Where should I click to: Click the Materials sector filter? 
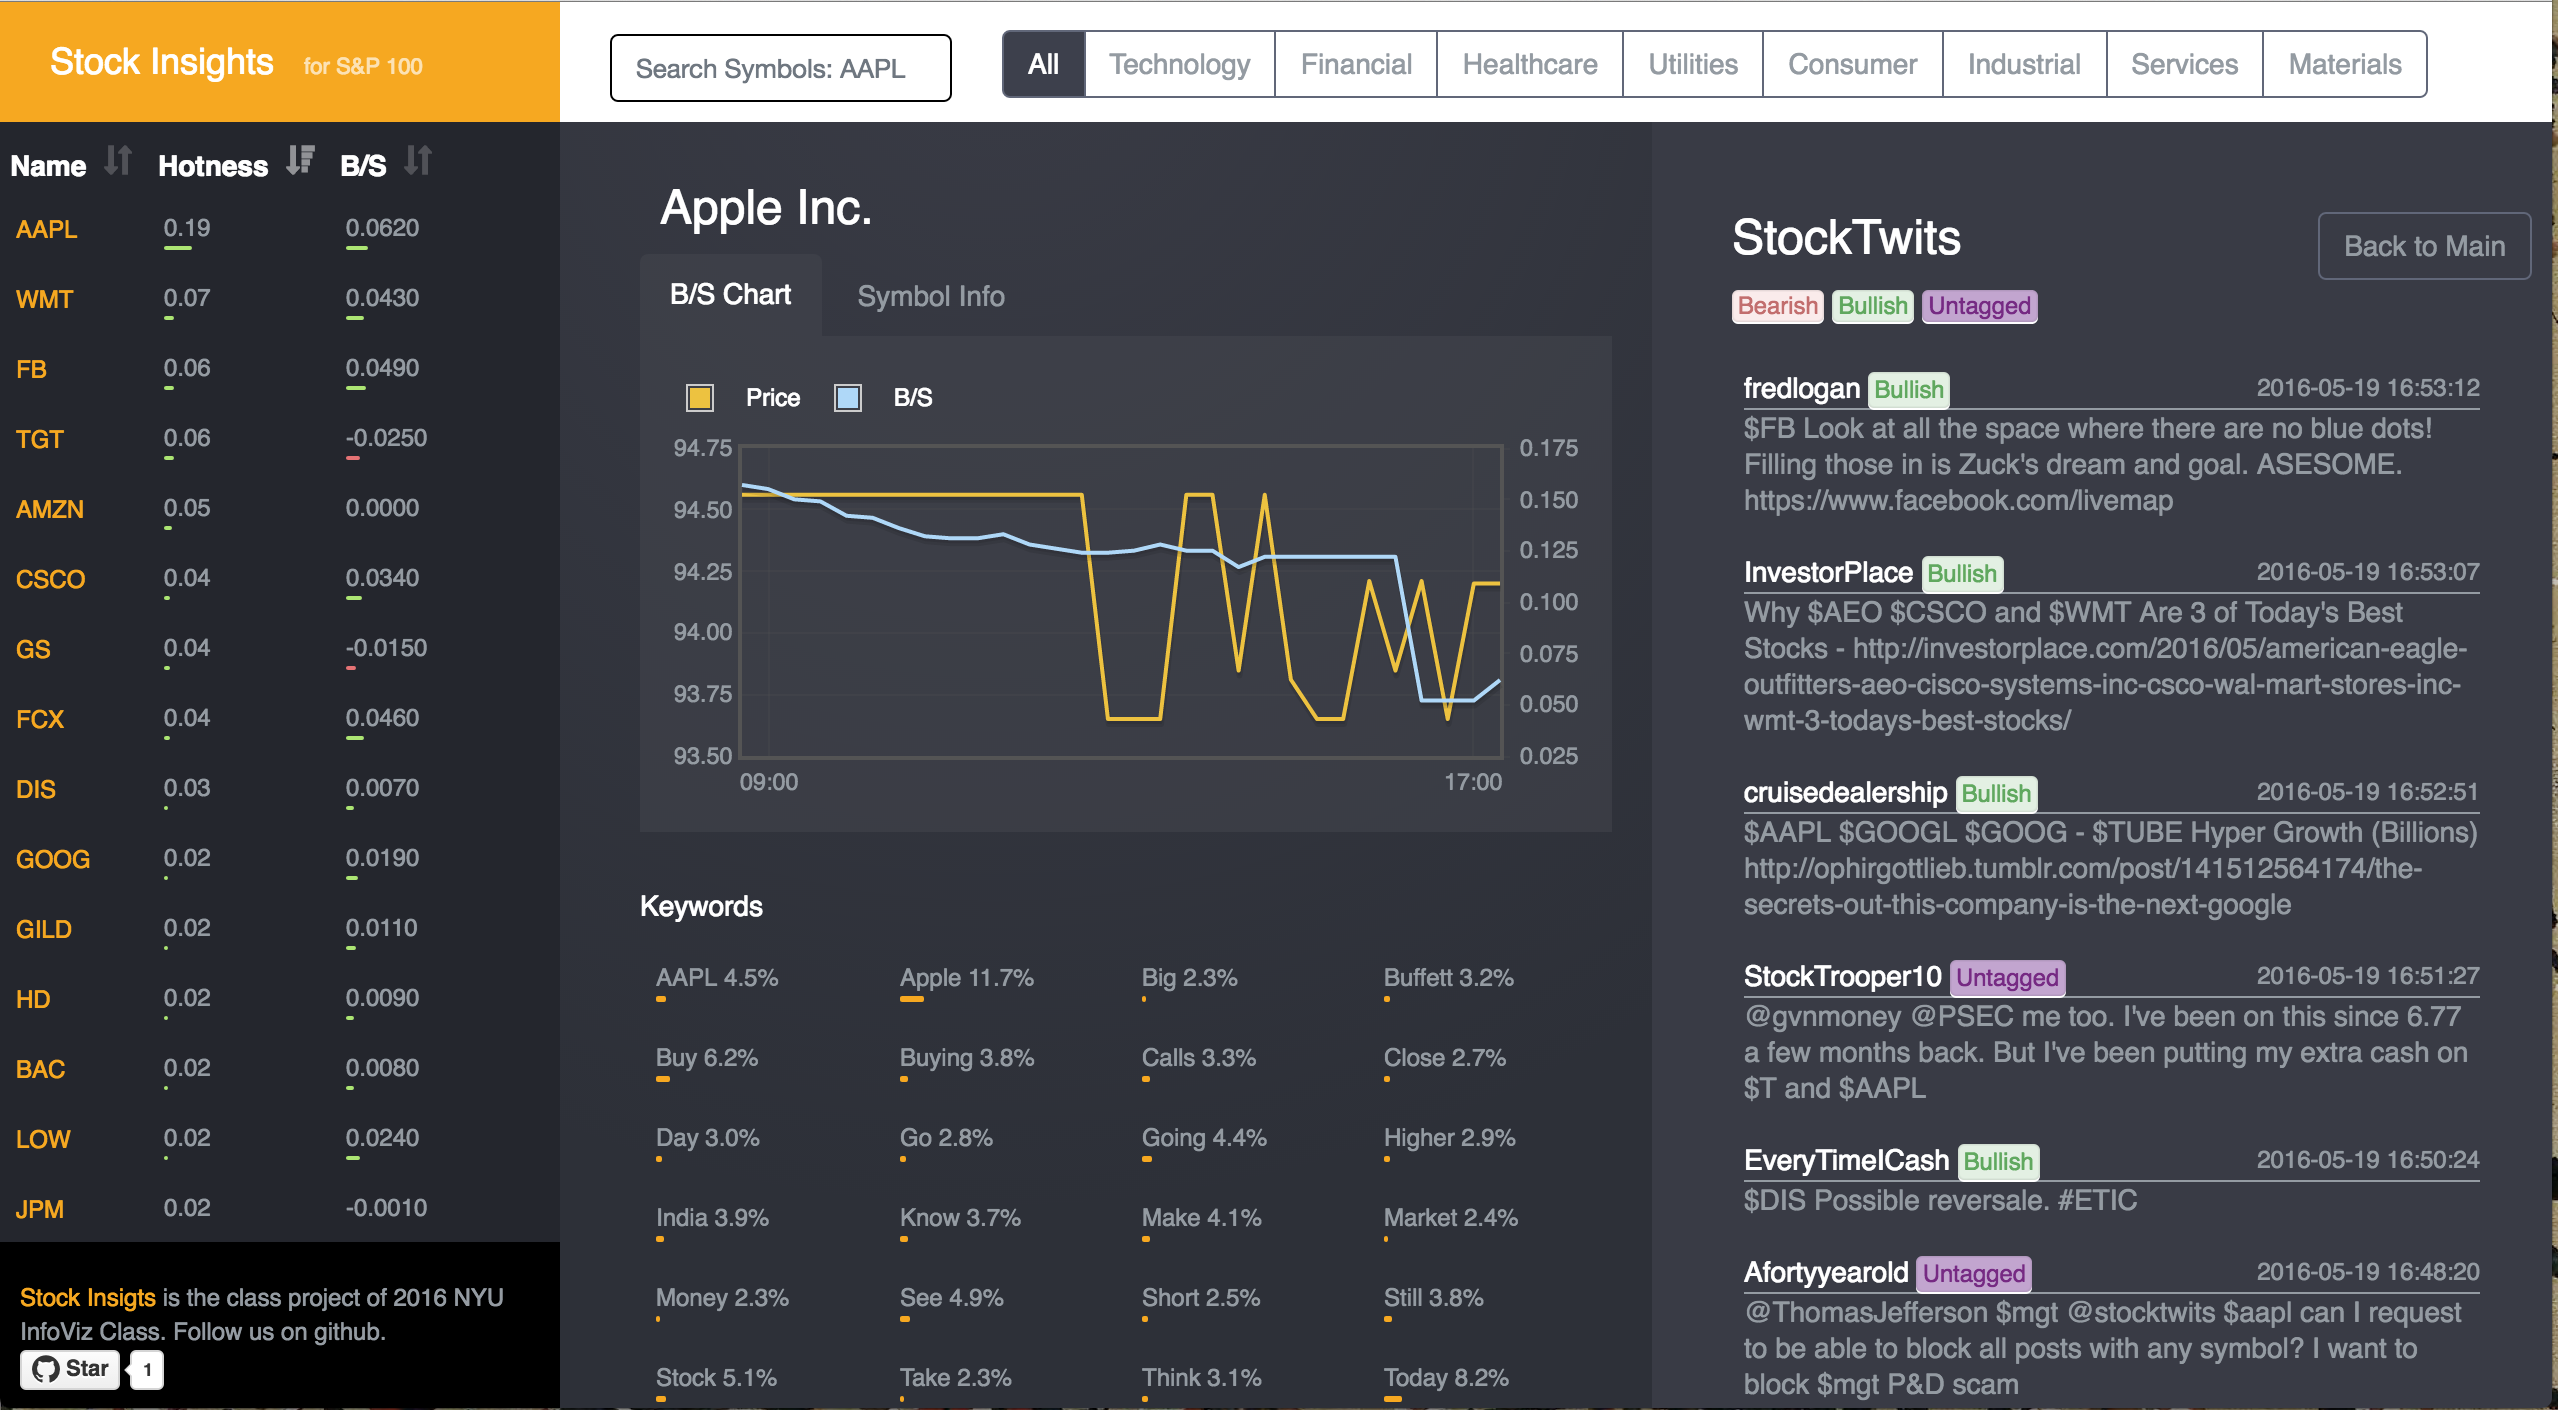pos(2343,65)
